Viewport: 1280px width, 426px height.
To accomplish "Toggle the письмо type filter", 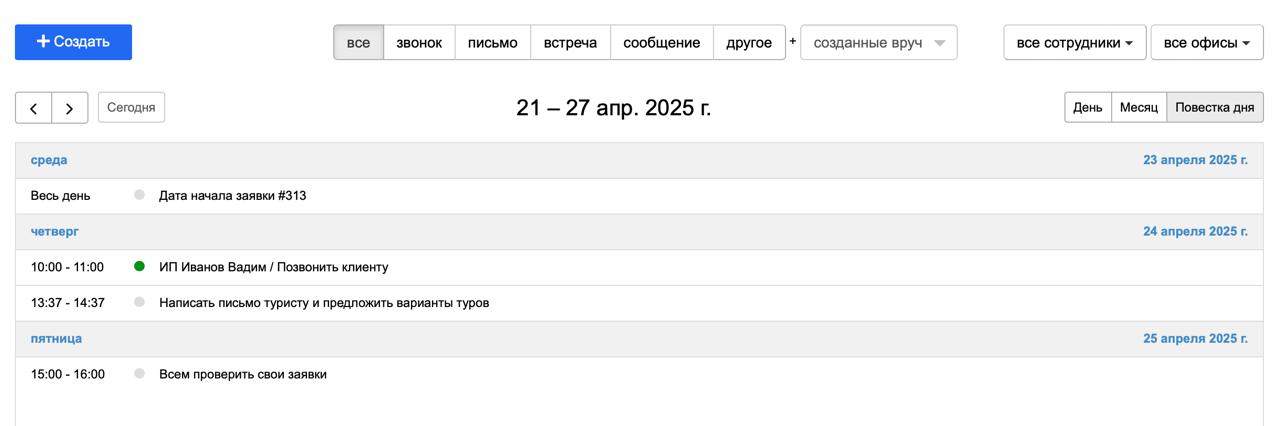I will [492, 43].
